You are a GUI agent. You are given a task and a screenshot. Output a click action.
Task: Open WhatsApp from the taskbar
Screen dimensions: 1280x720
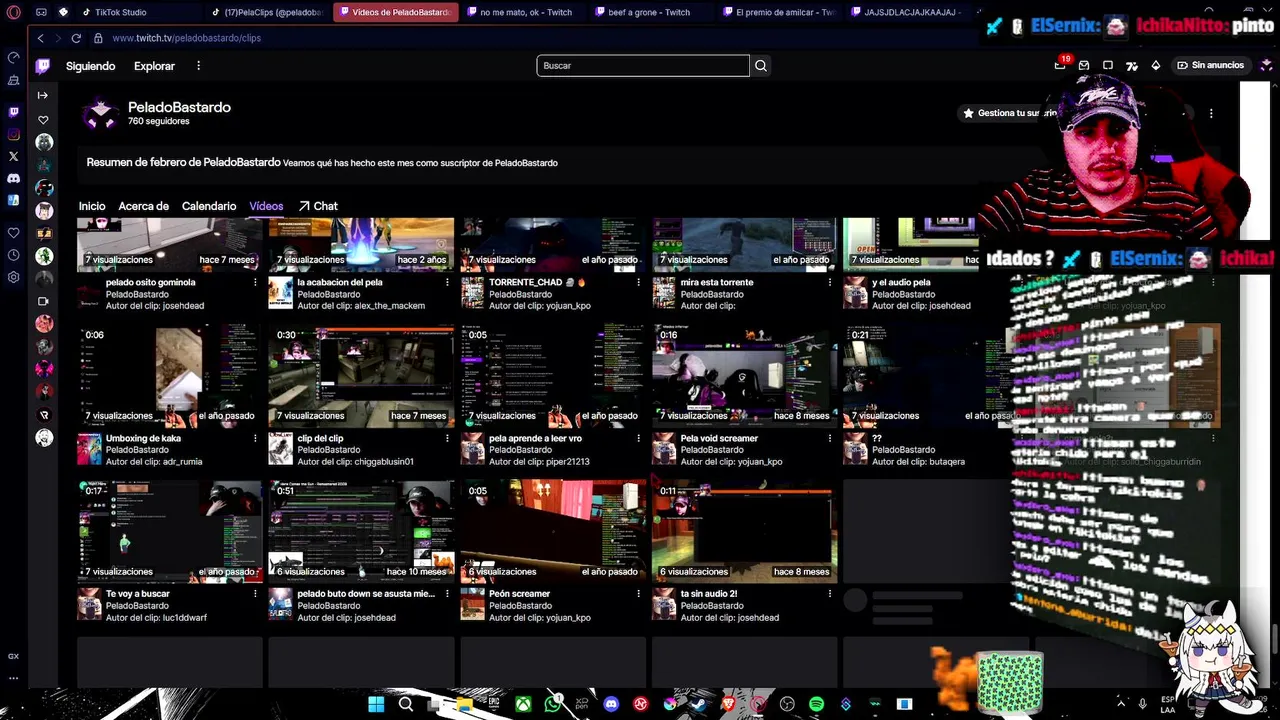553,704
